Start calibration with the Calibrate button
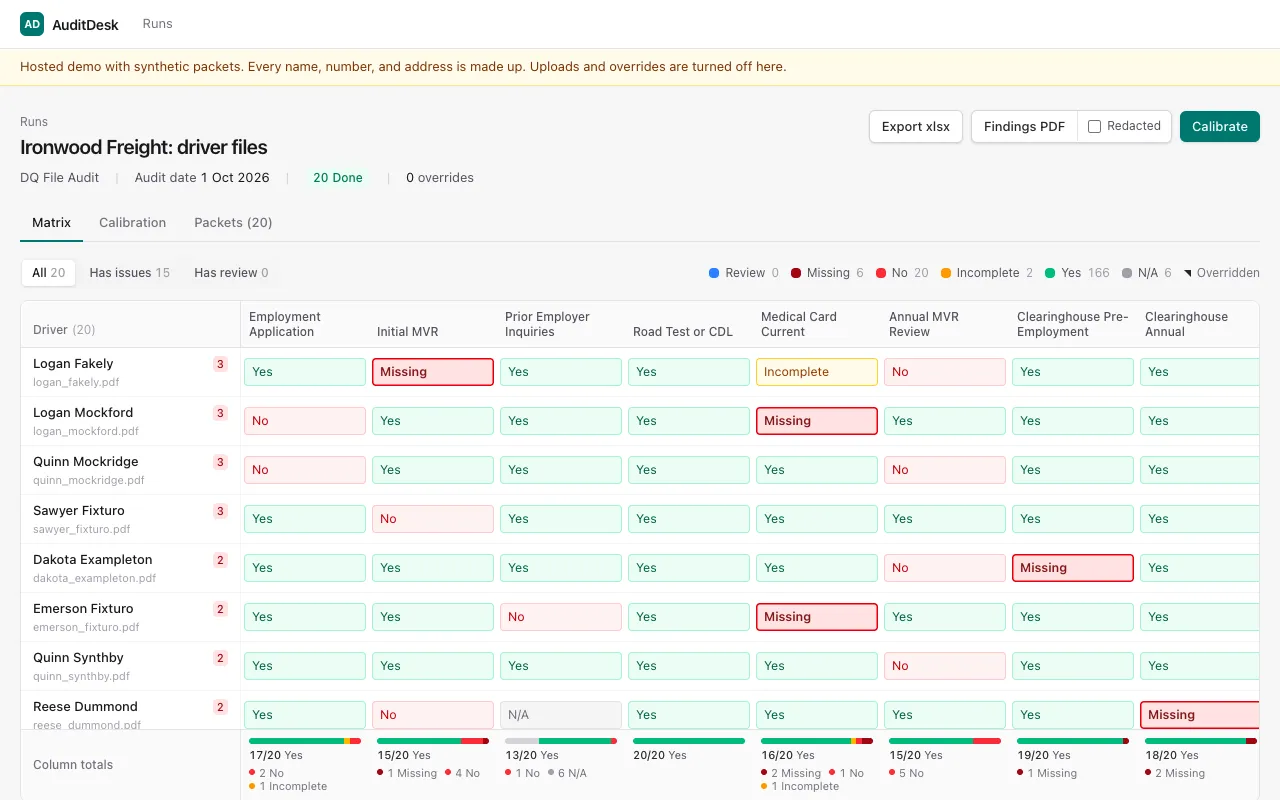The width and height of the screenshot is (1280, 800). 1220,127
